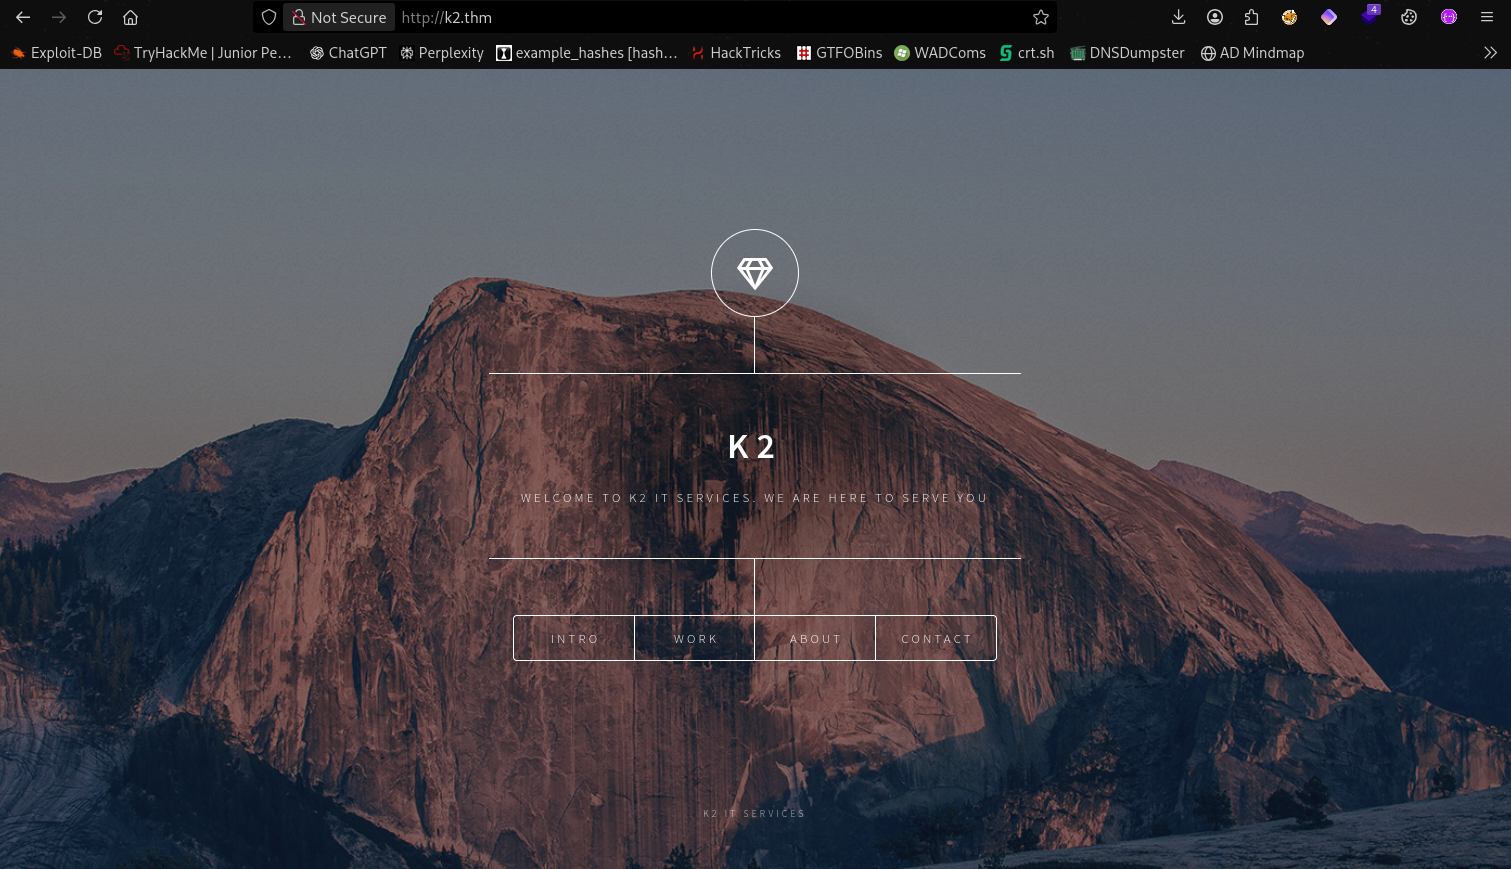
Task: Click the browser back arrow
Action: (23, 17)
